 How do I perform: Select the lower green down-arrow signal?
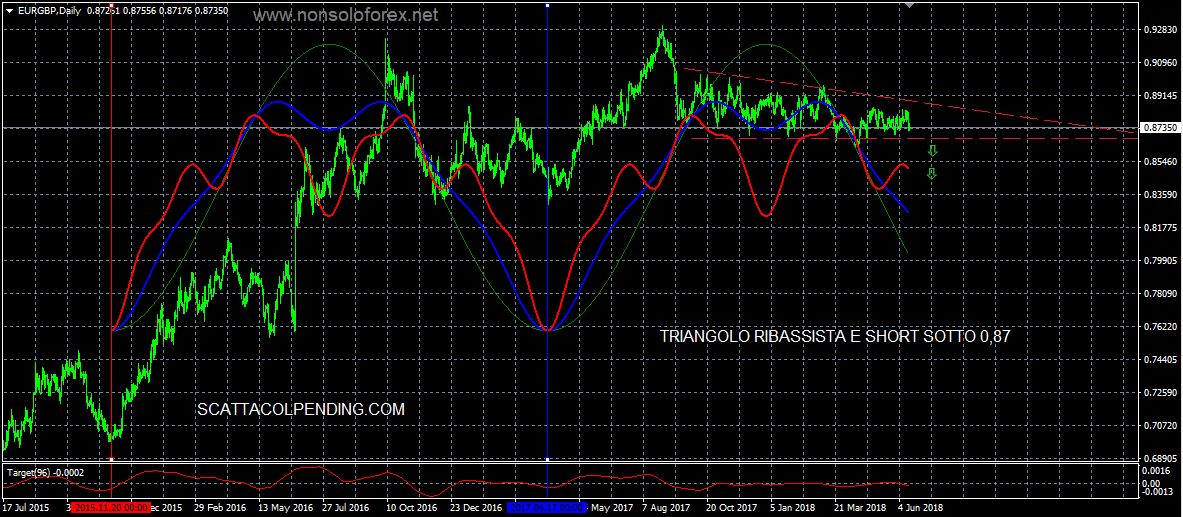click(932, 174)
